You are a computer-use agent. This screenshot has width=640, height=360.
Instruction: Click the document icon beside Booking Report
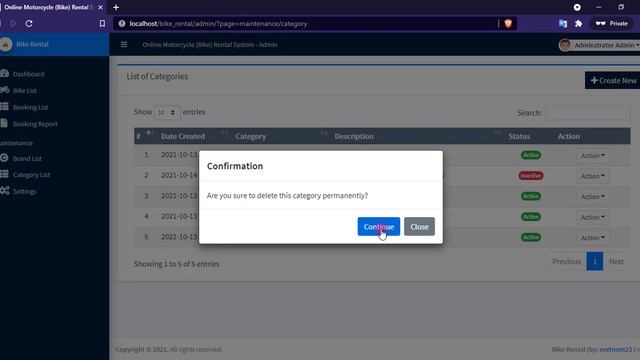4,123
